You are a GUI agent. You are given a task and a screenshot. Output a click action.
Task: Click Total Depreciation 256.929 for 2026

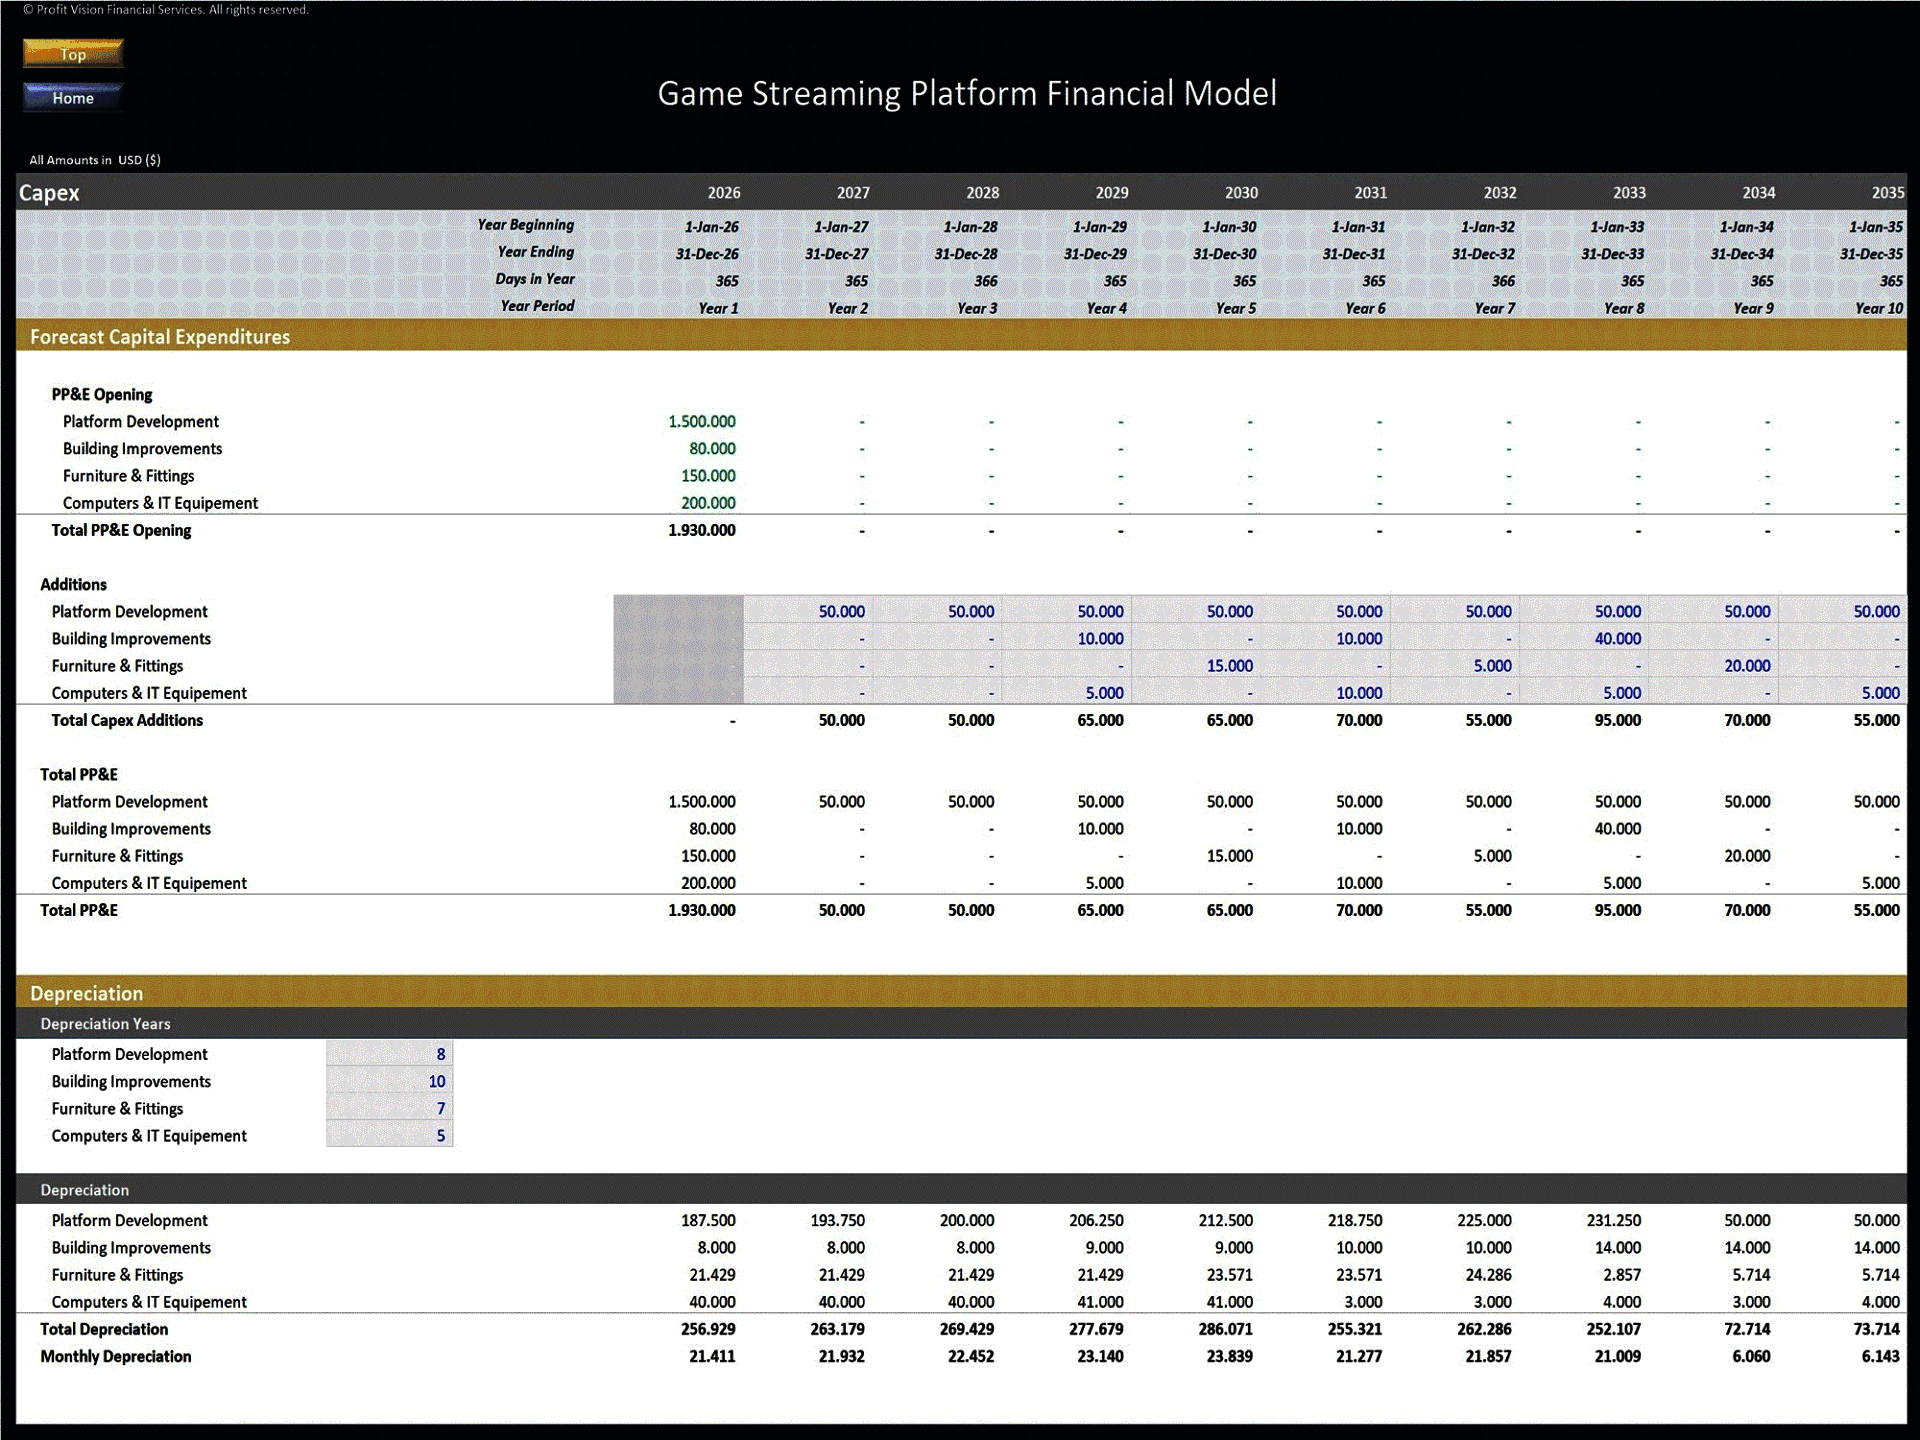tap(708, 1329)
